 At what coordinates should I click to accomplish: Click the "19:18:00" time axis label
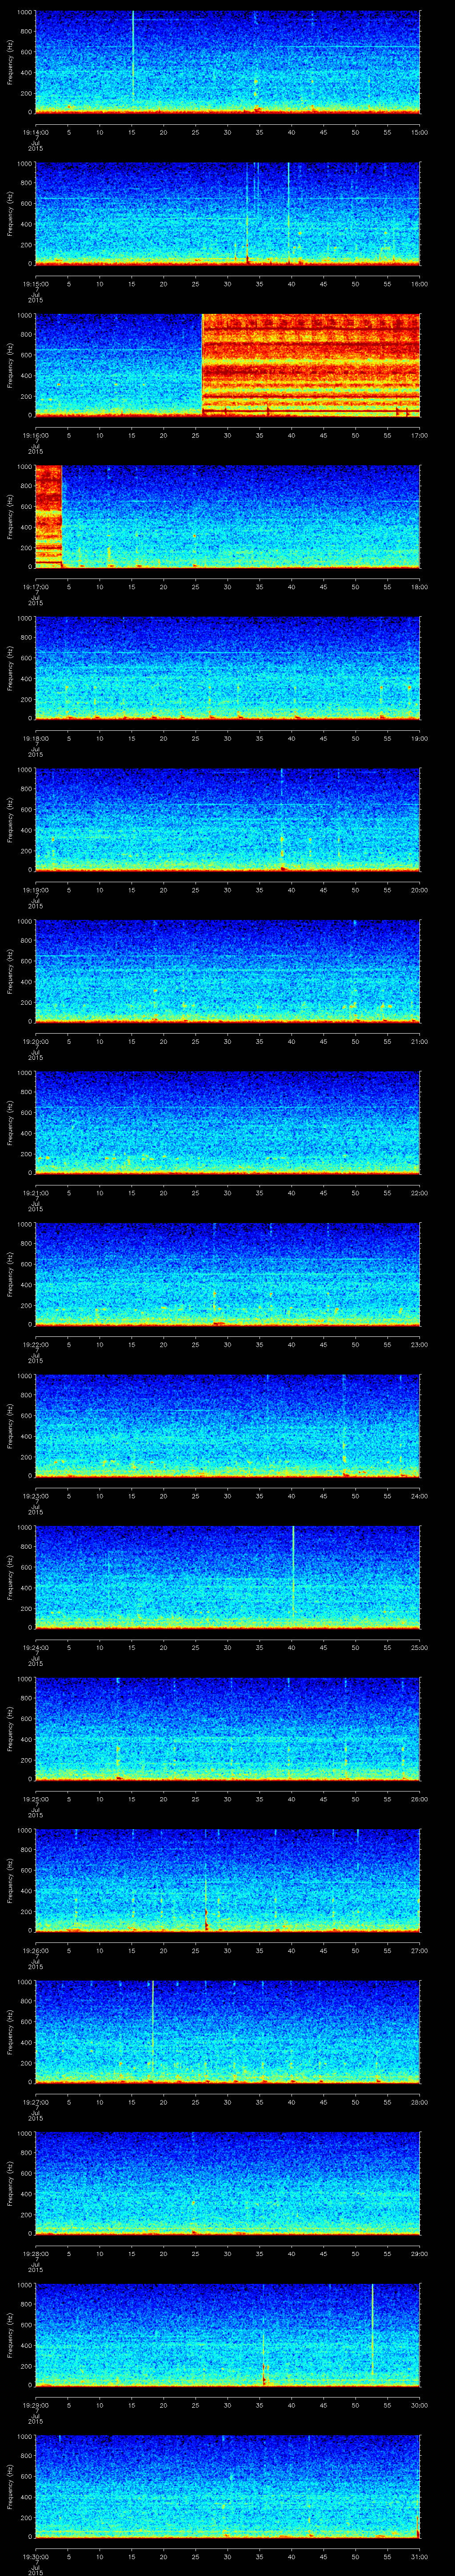[35, 738]
